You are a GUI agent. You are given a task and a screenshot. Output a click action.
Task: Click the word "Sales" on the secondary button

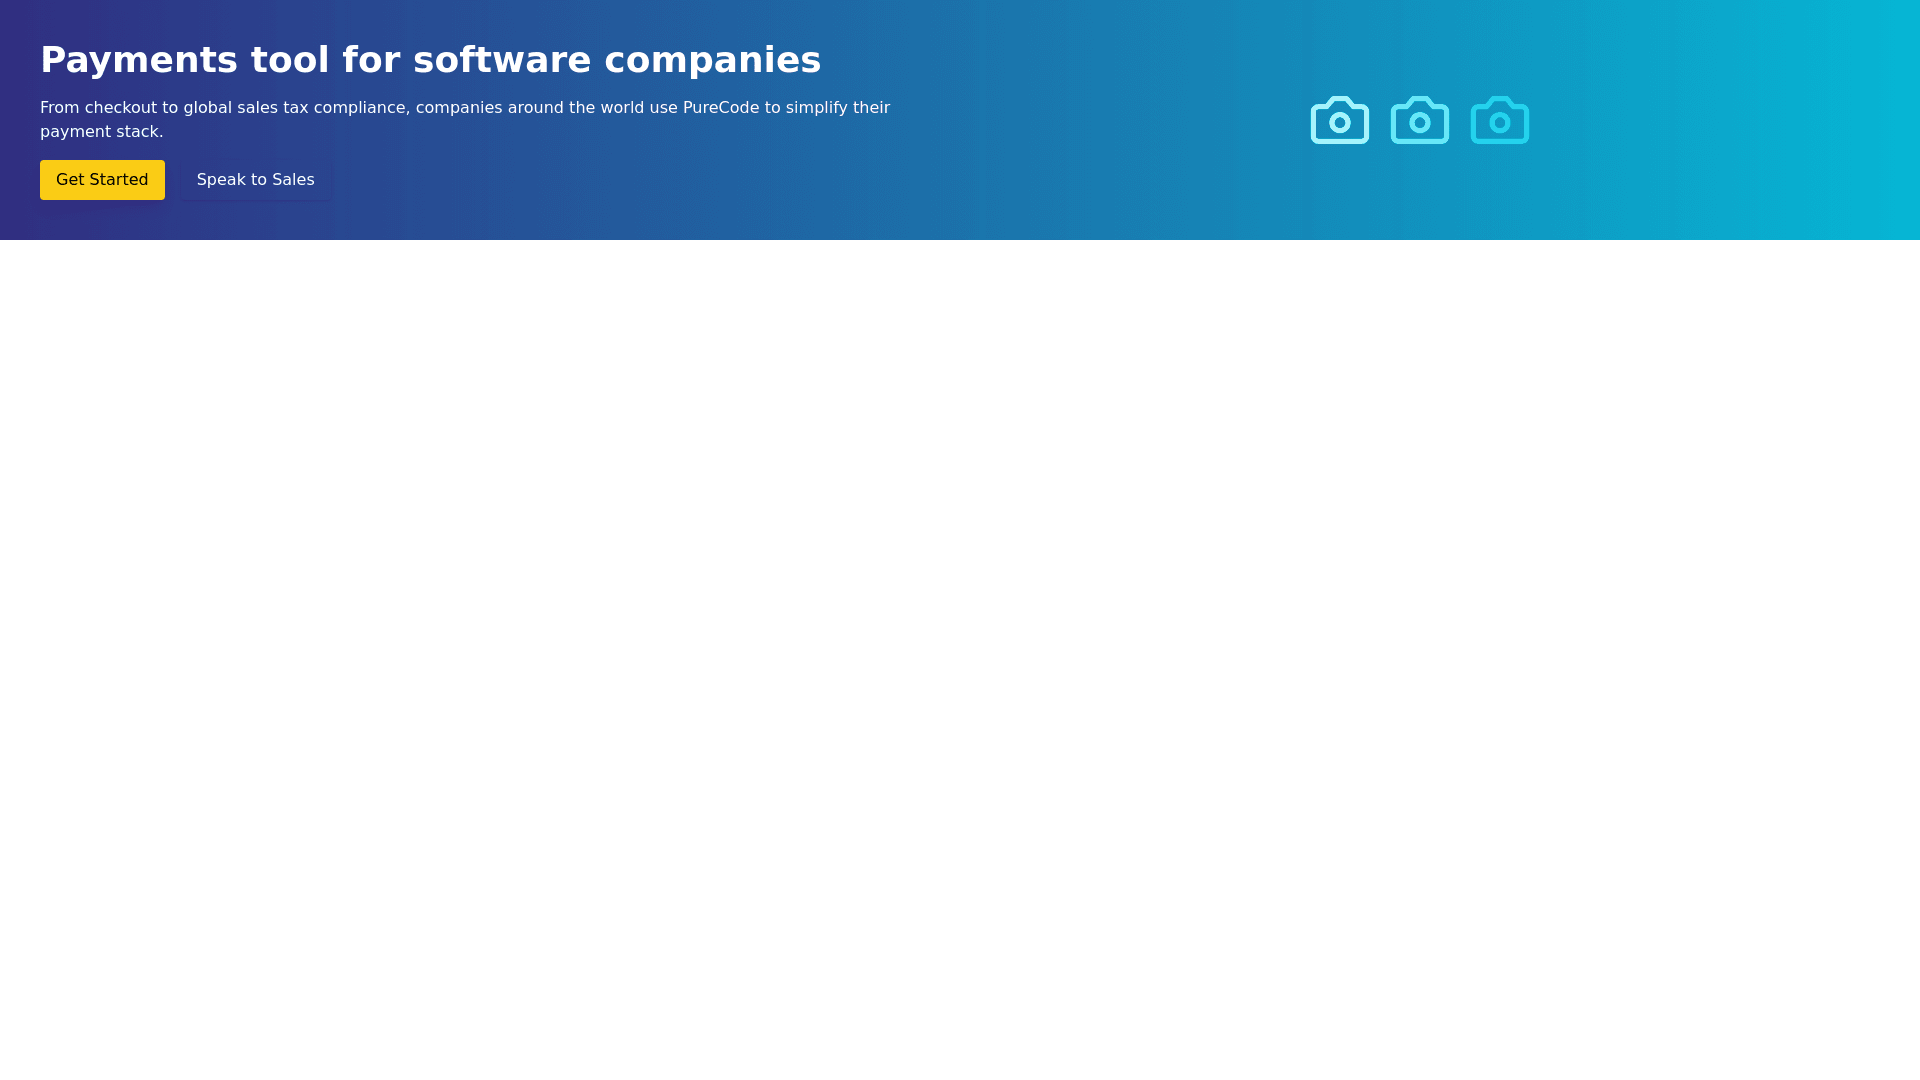click(x=293, y=180)
